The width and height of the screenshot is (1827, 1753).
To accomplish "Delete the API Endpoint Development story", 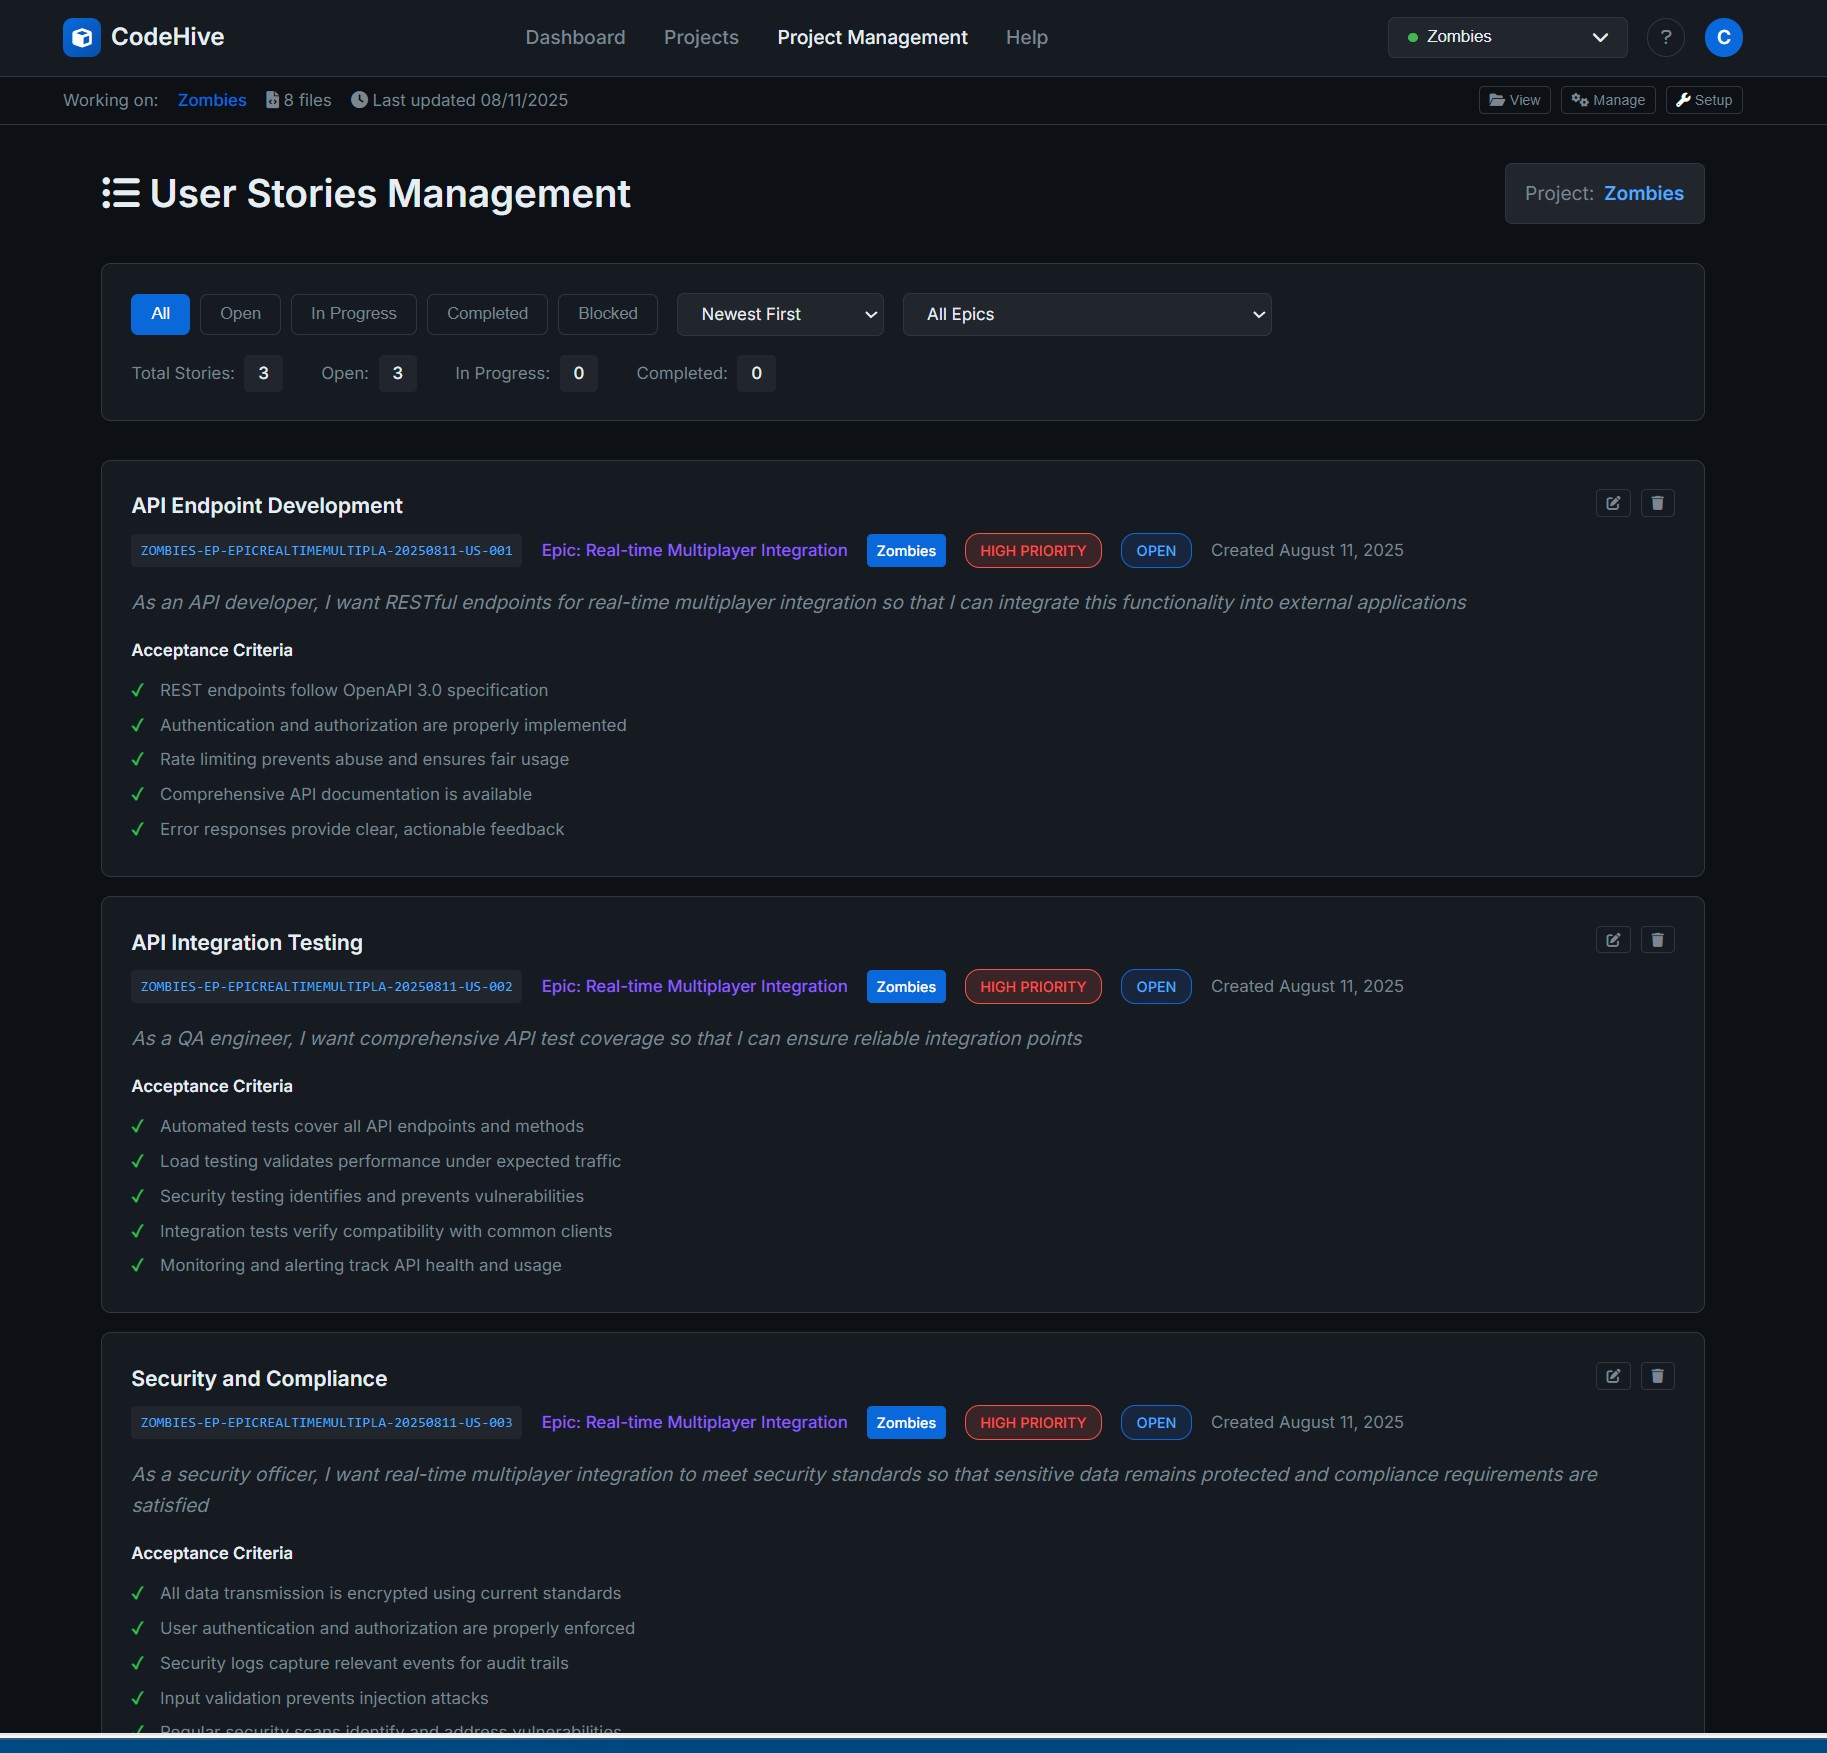I will coord(1657,503).
